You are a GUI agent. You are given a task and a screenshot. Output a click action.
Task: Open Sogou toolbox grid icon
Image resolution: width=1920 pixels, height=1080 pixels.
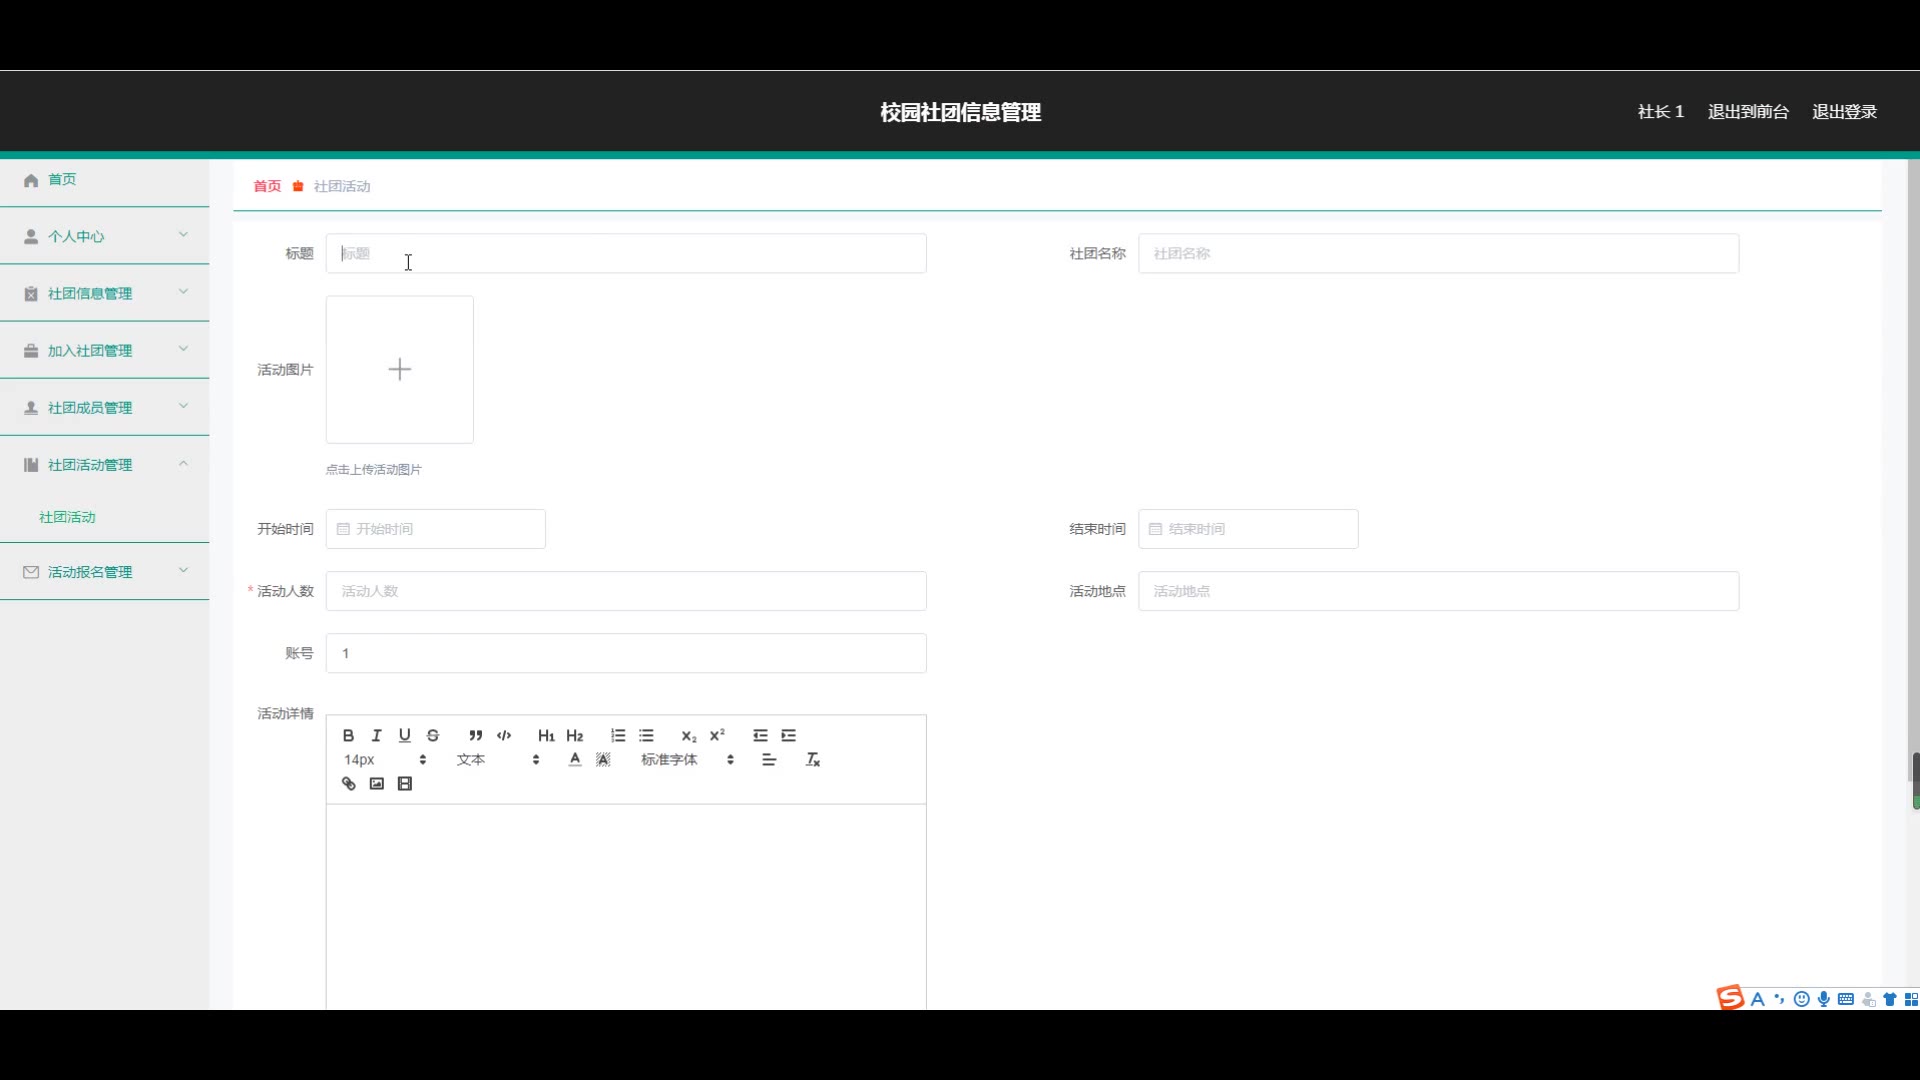tap(1911, 999)
